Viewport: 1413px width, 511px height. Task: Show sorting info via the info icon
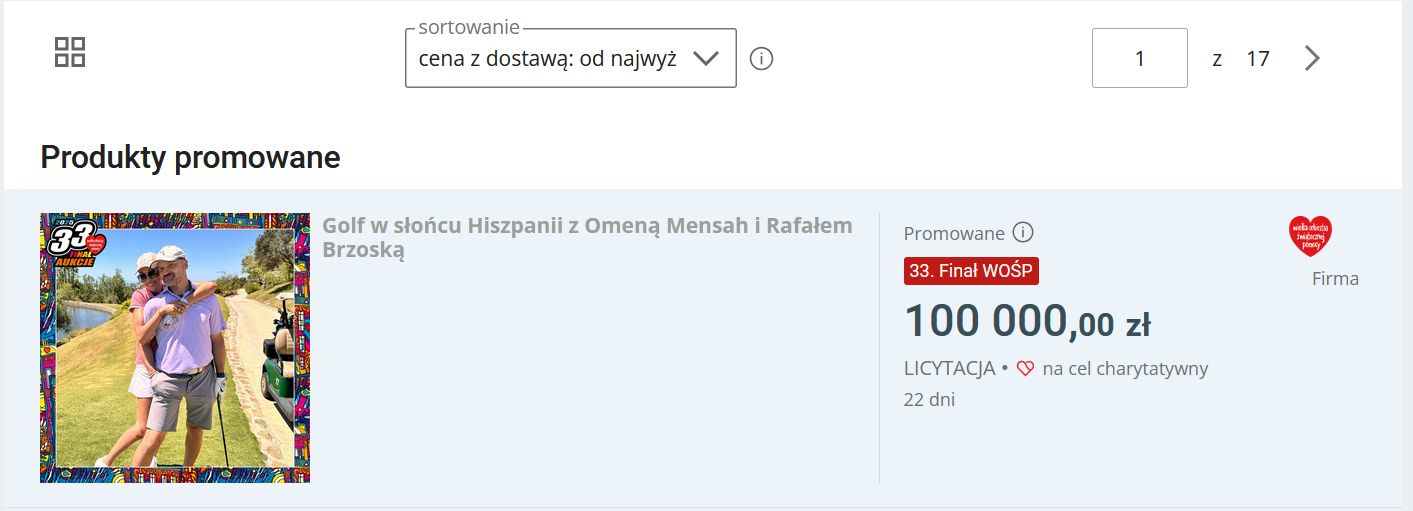tap(761, 59)
